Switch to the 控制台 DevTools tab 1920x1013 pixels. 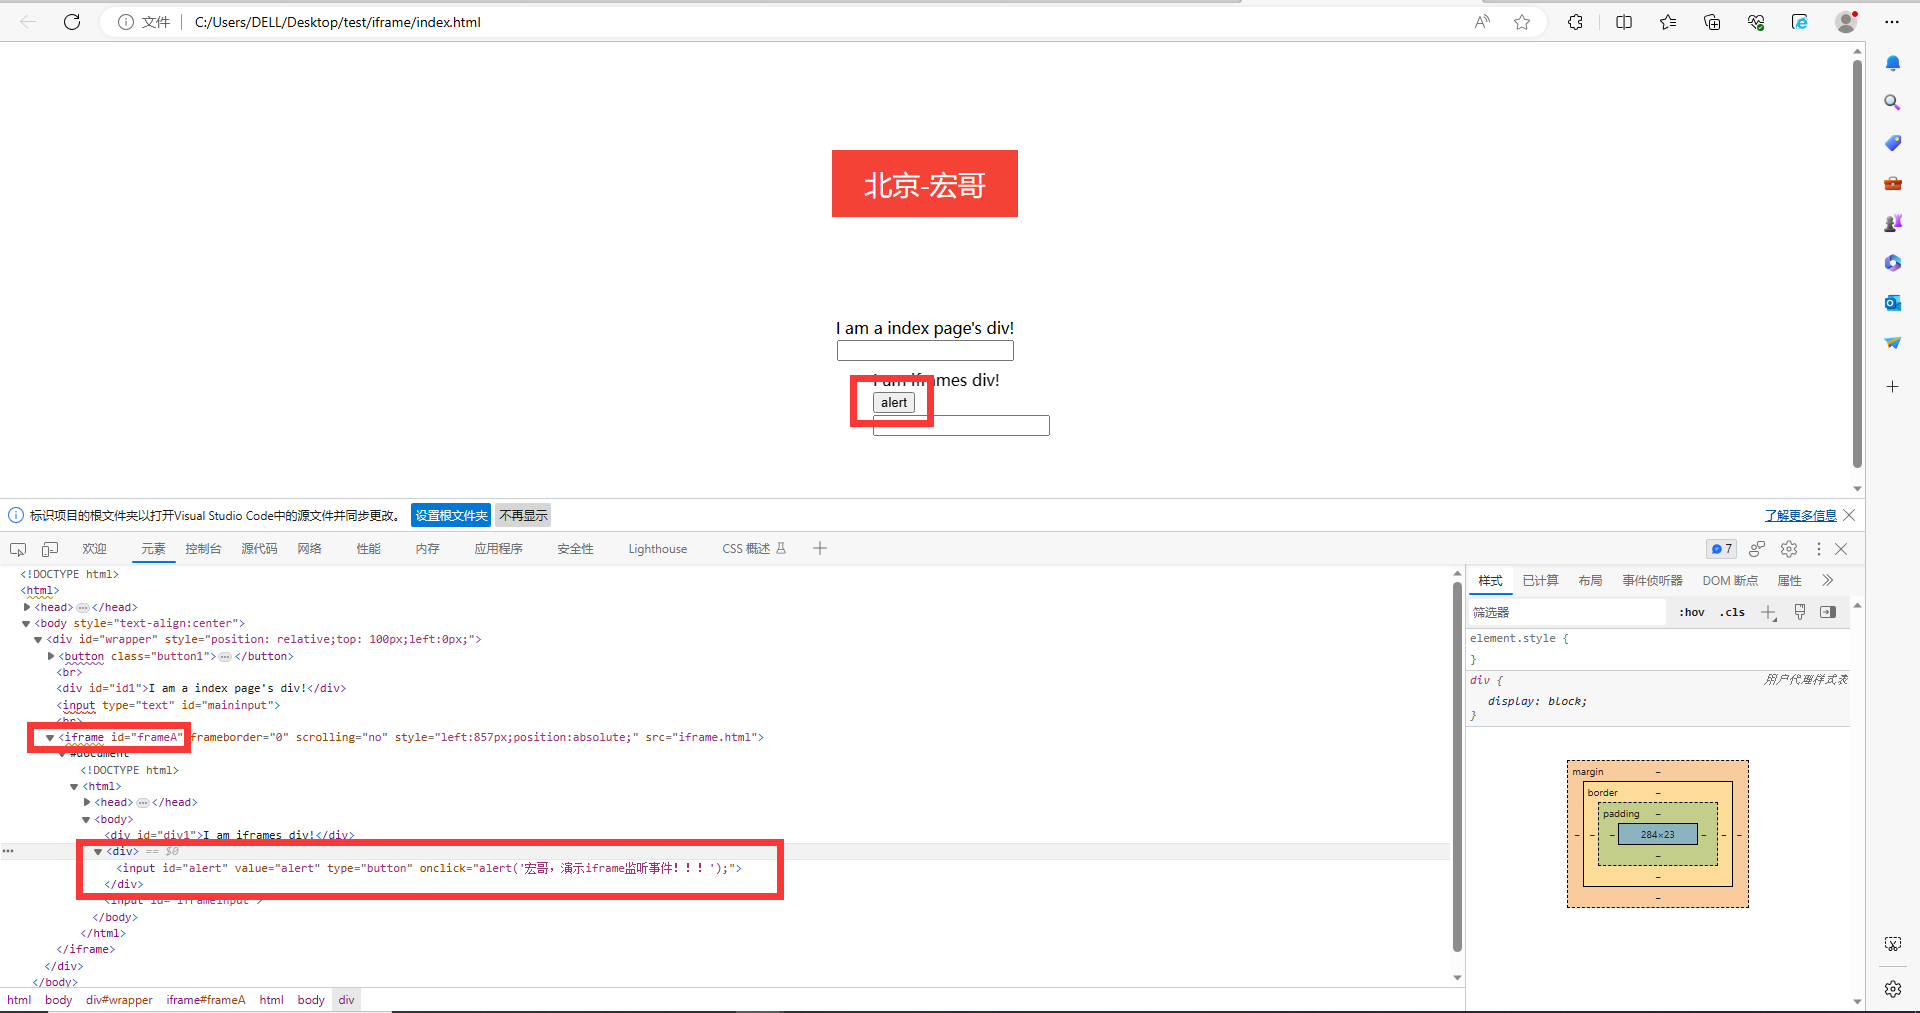click(x=203, y=548)
